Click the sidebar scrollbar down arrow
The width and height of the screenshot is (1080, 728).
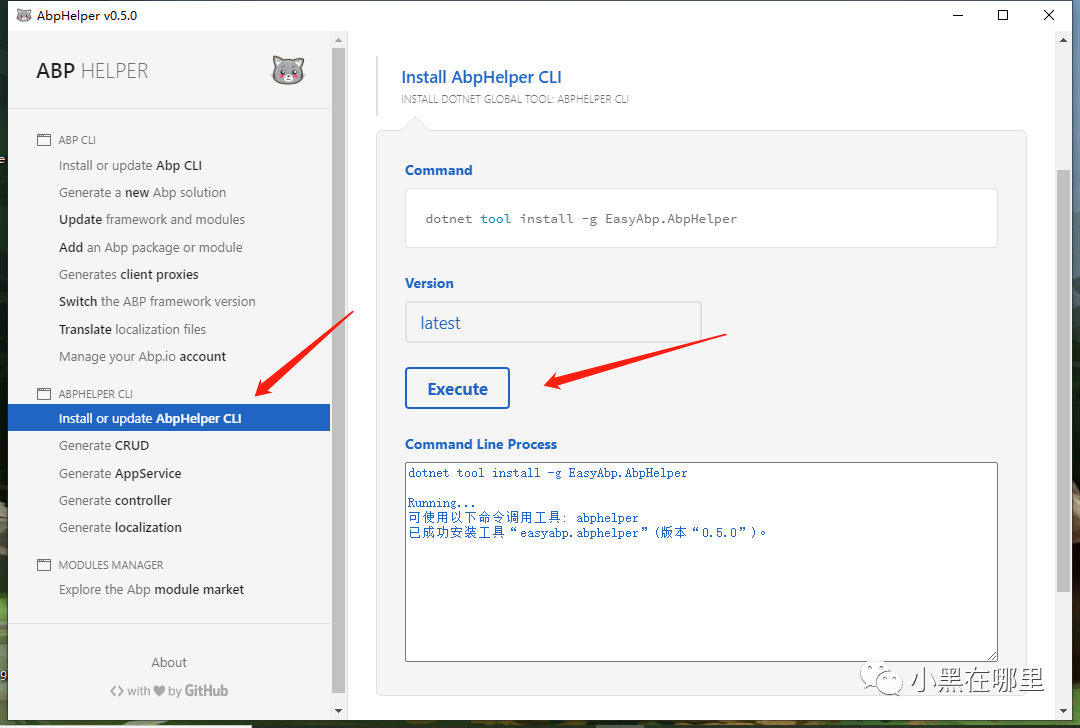(338, 711)
